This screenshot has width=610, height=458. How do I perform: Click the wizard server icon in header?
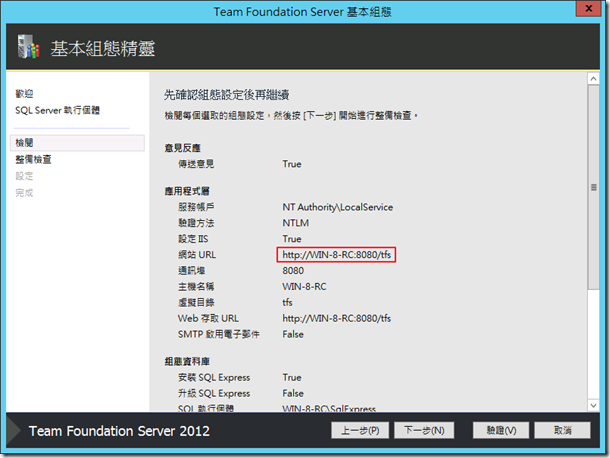(x=29, y=47)
